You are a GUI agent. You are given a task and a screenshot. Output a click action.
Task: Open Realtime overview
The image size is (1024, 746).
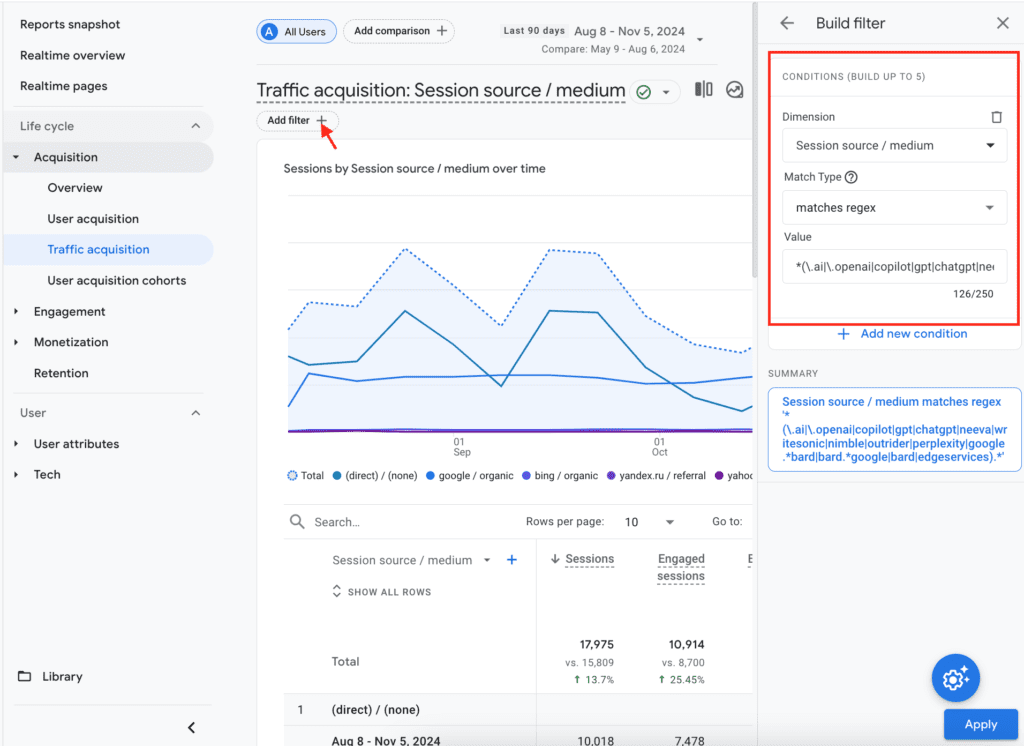click(x=72, y=56)
